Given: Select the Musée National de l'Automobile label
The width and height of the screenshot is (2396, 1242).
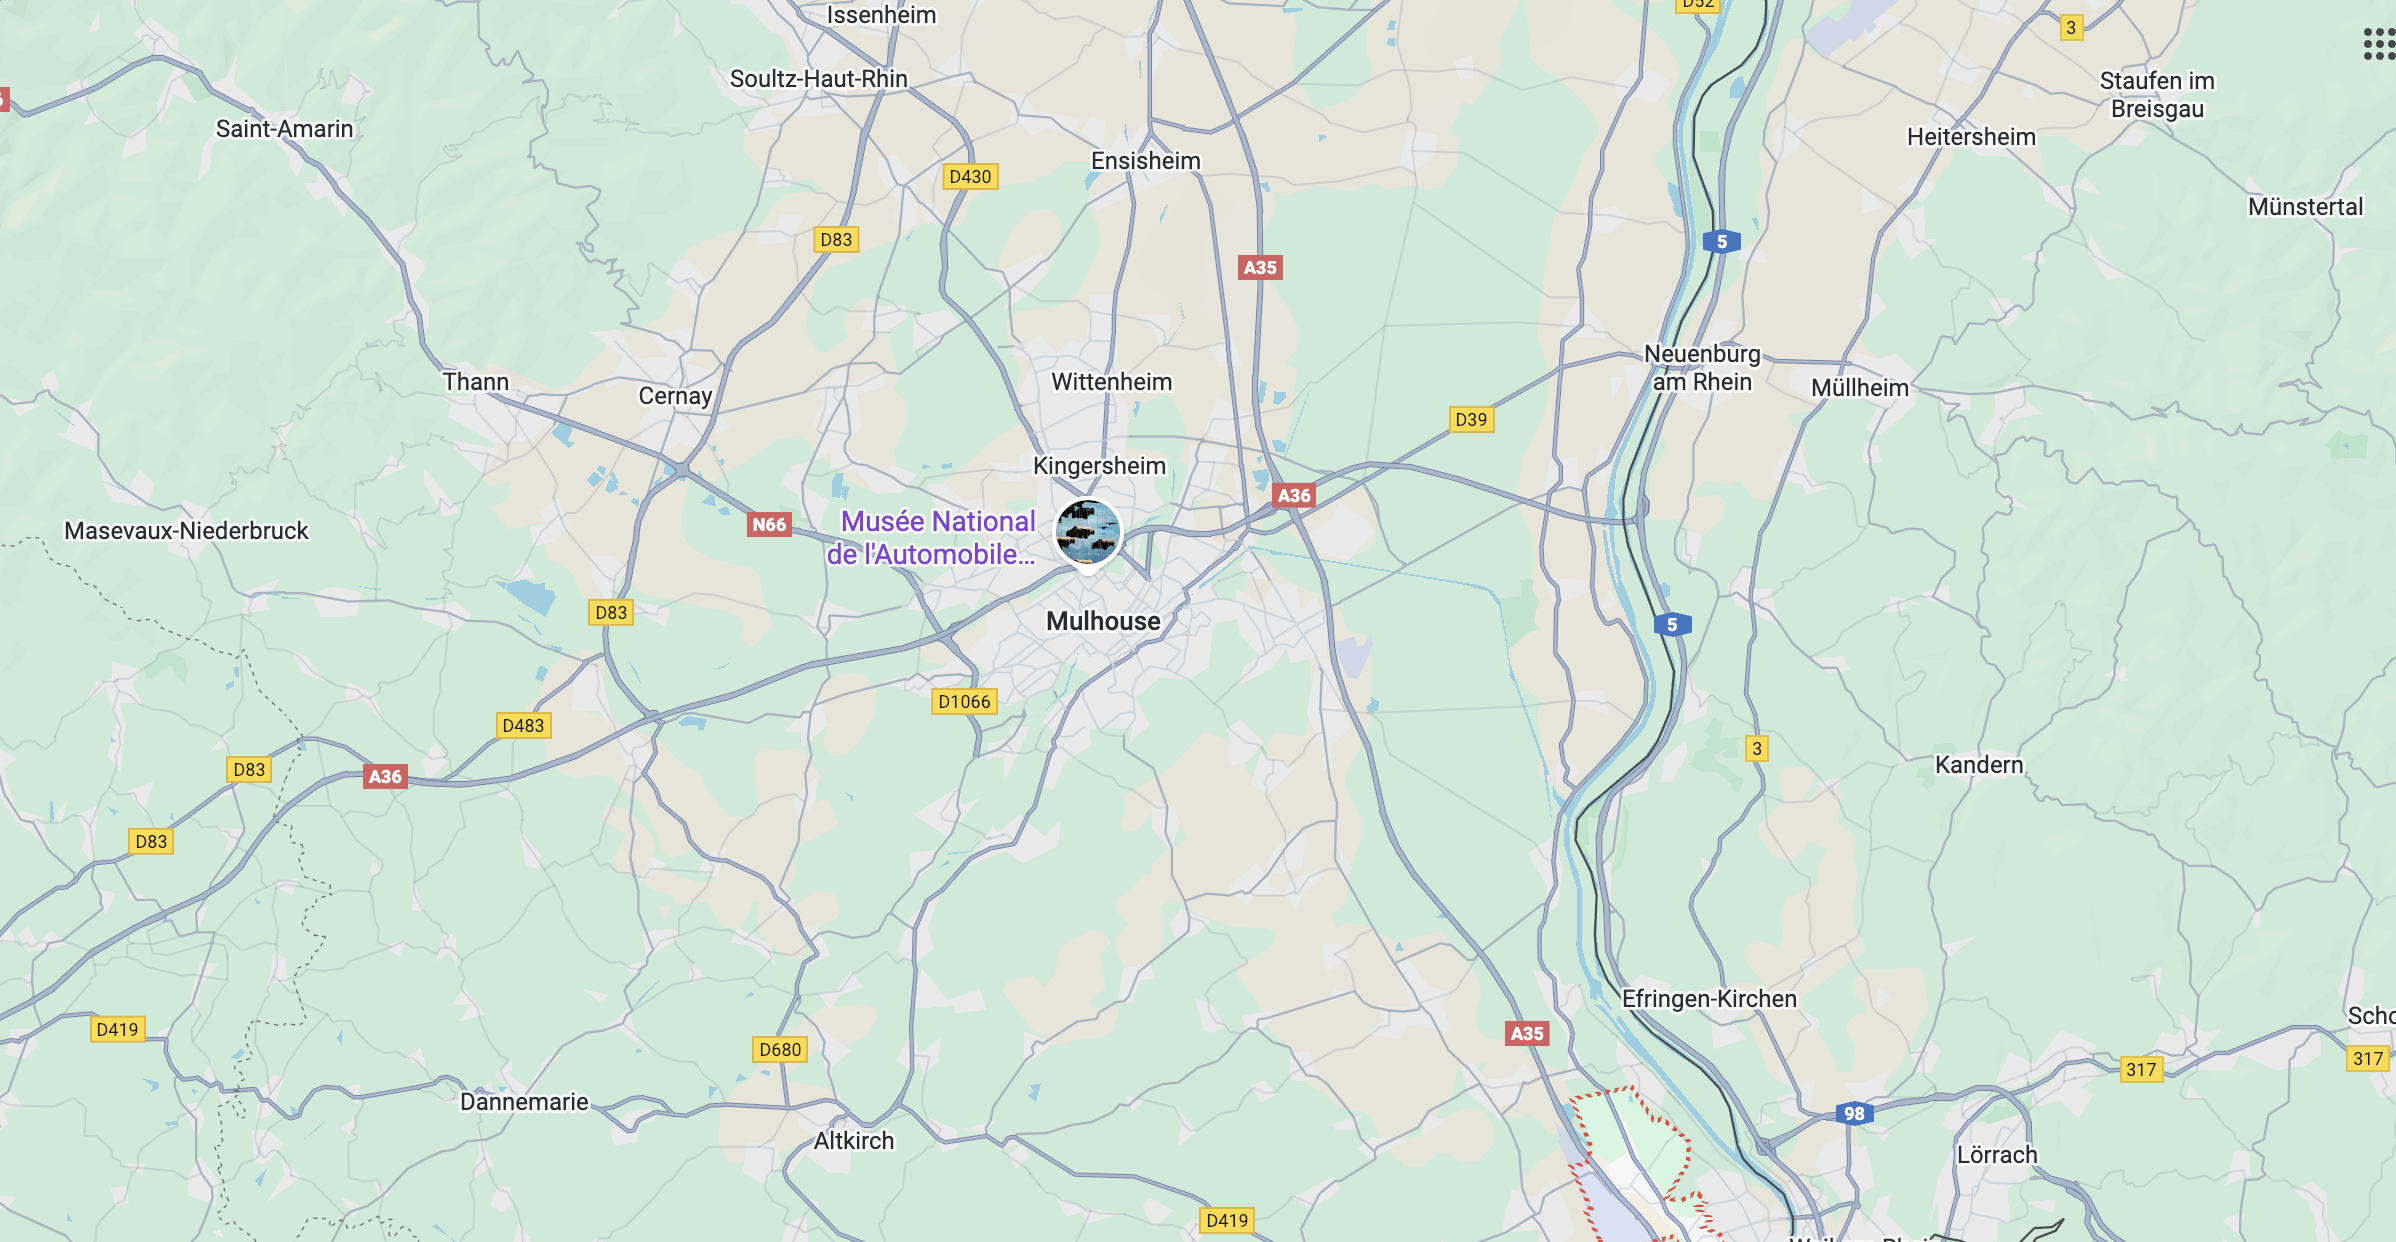Looking at the screenshot, I should [931, 537].
